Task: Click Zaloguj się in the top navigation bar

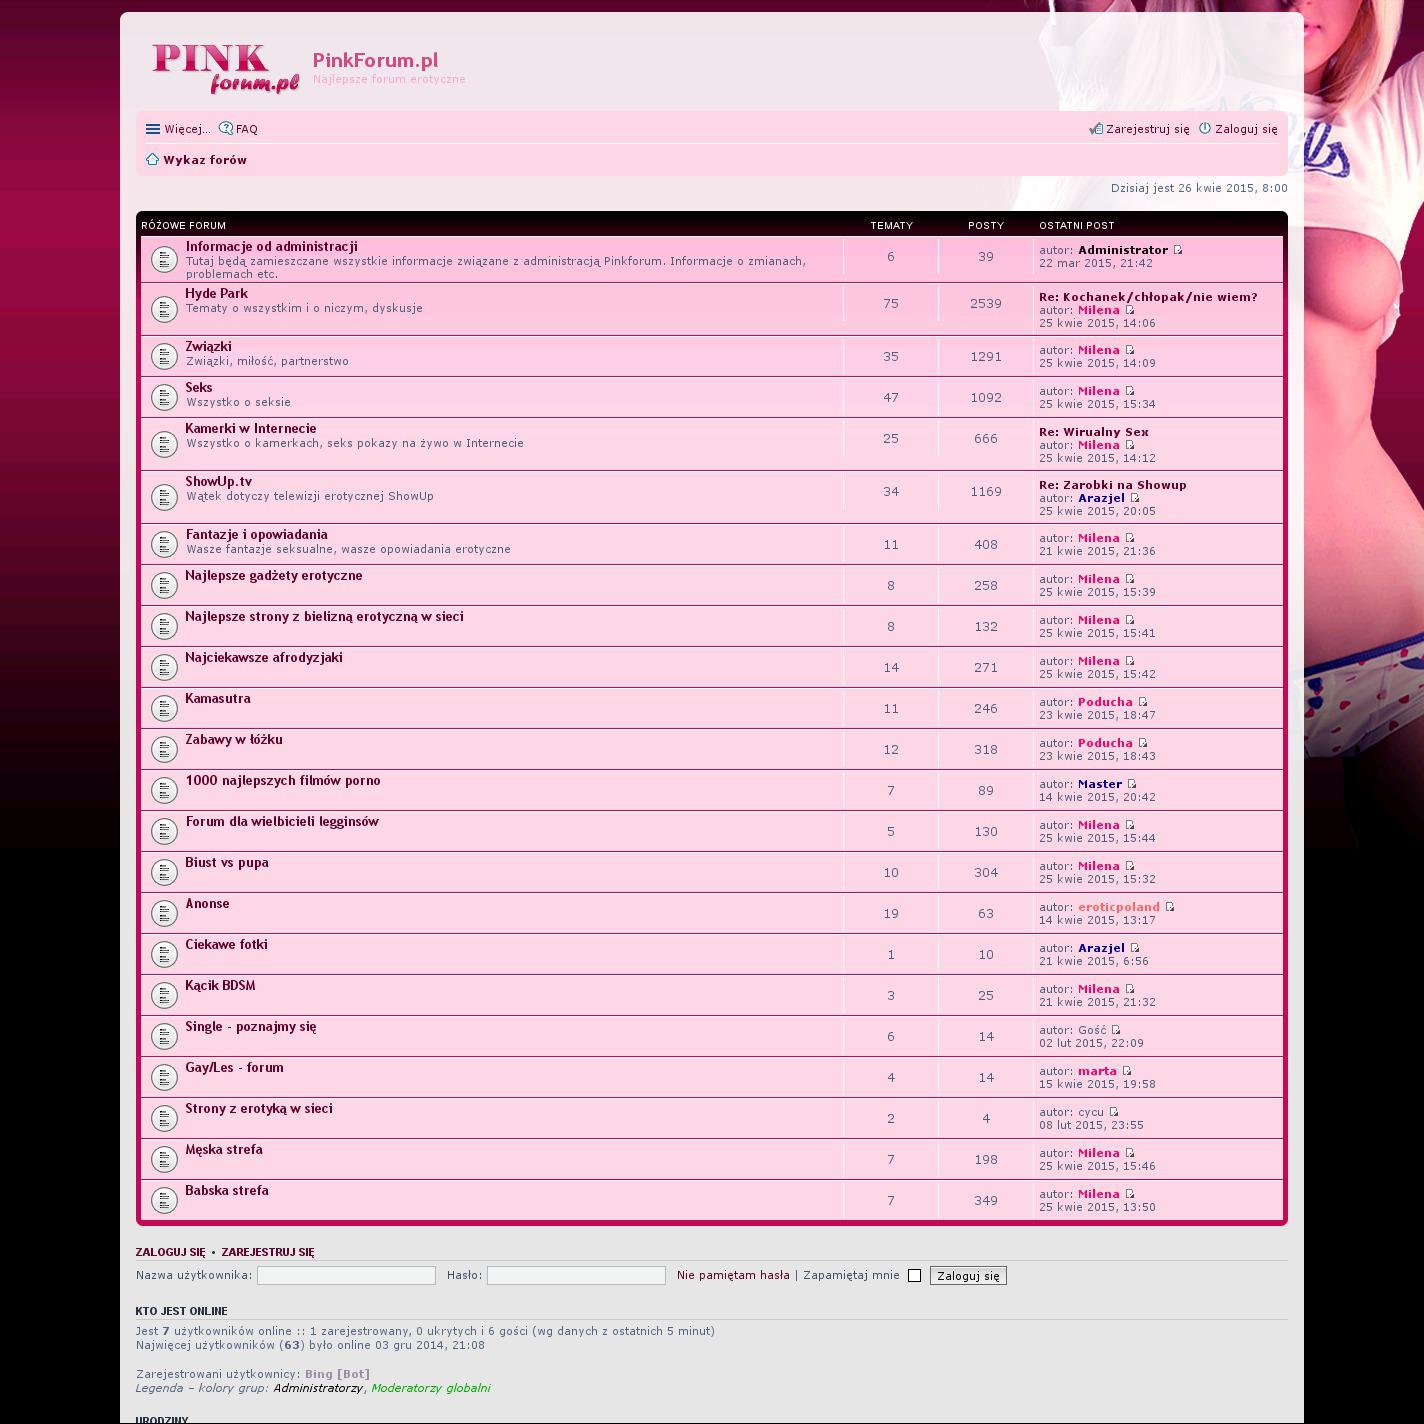Action: point(1238,129)
